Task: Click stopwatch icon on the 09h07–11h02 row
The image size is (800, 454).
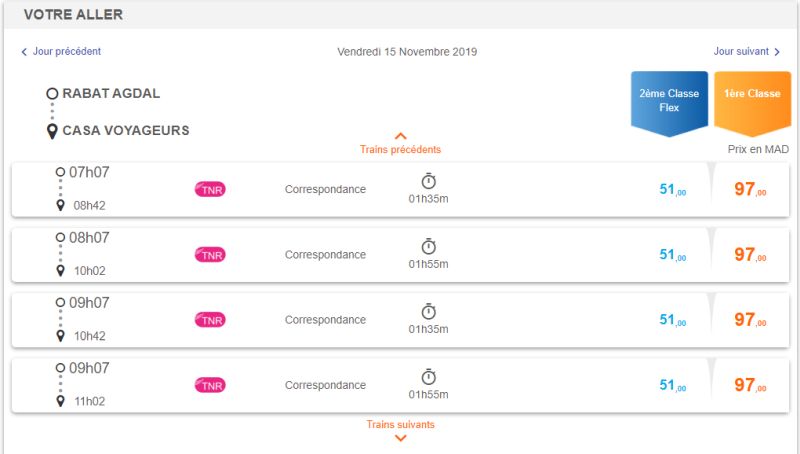Action: click(x=429, y=377)
